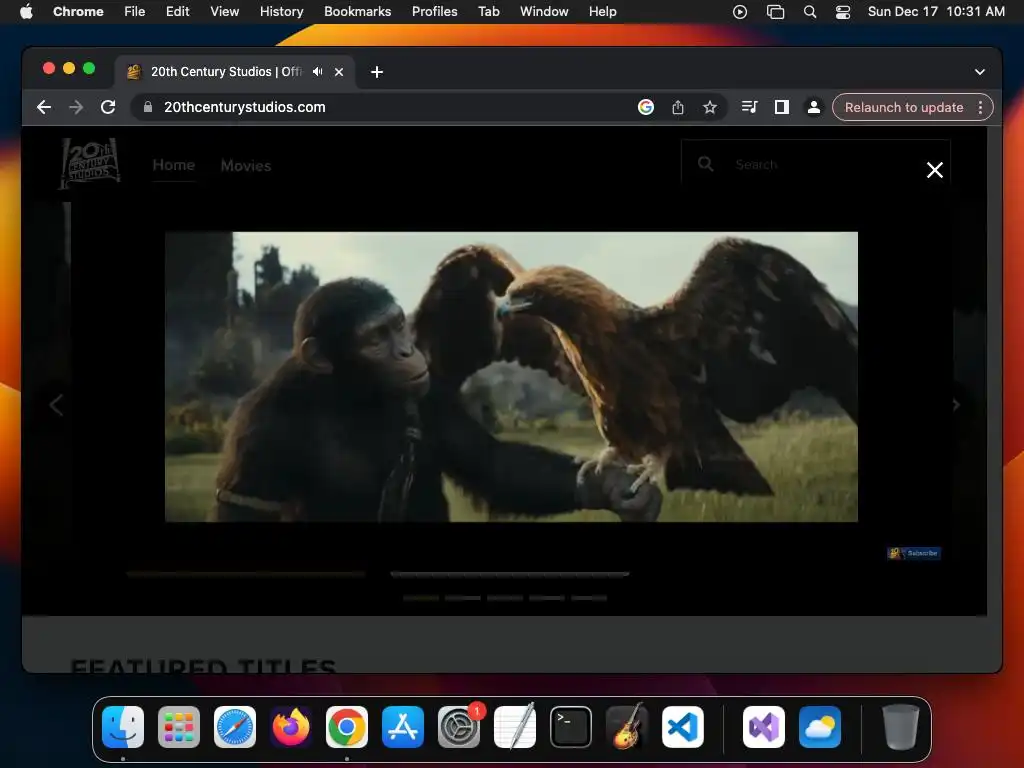1024x768 pixels.
Task: Mute the tab audio speaker icon
Action: (317, 72)
